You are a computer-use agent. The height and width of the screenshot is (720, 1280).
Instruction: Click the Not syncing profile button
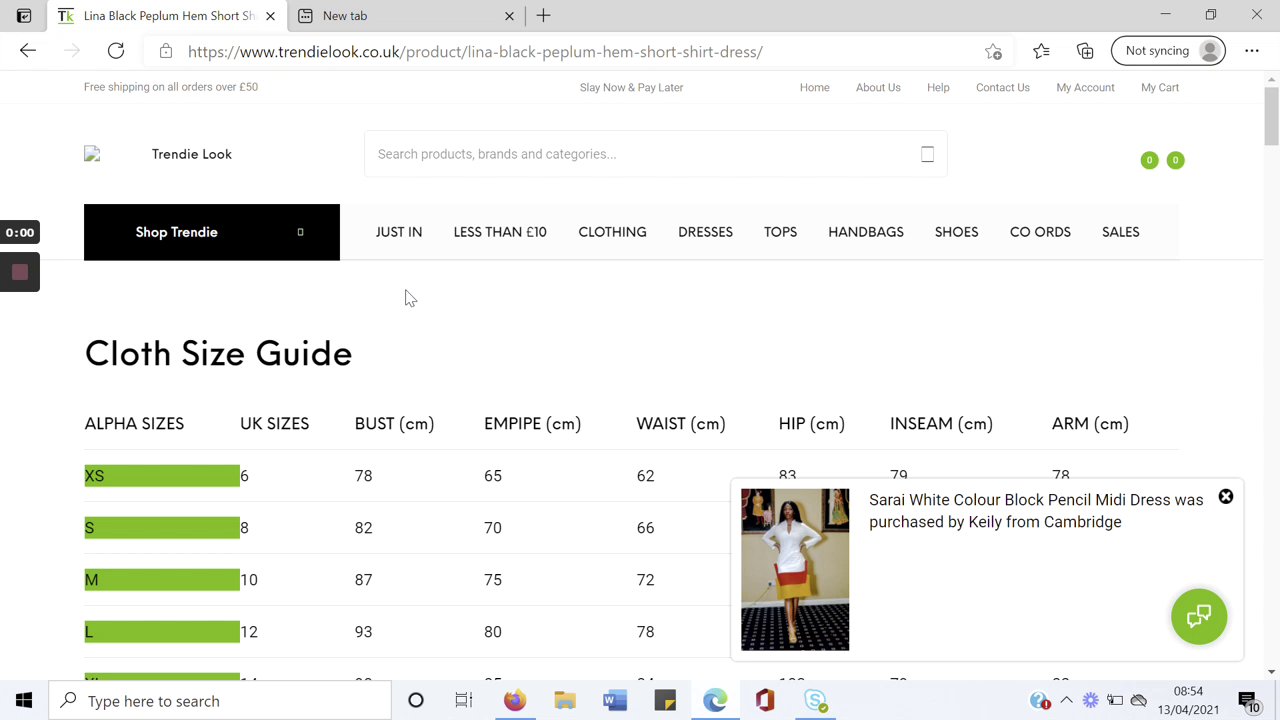coord(1168,51)
